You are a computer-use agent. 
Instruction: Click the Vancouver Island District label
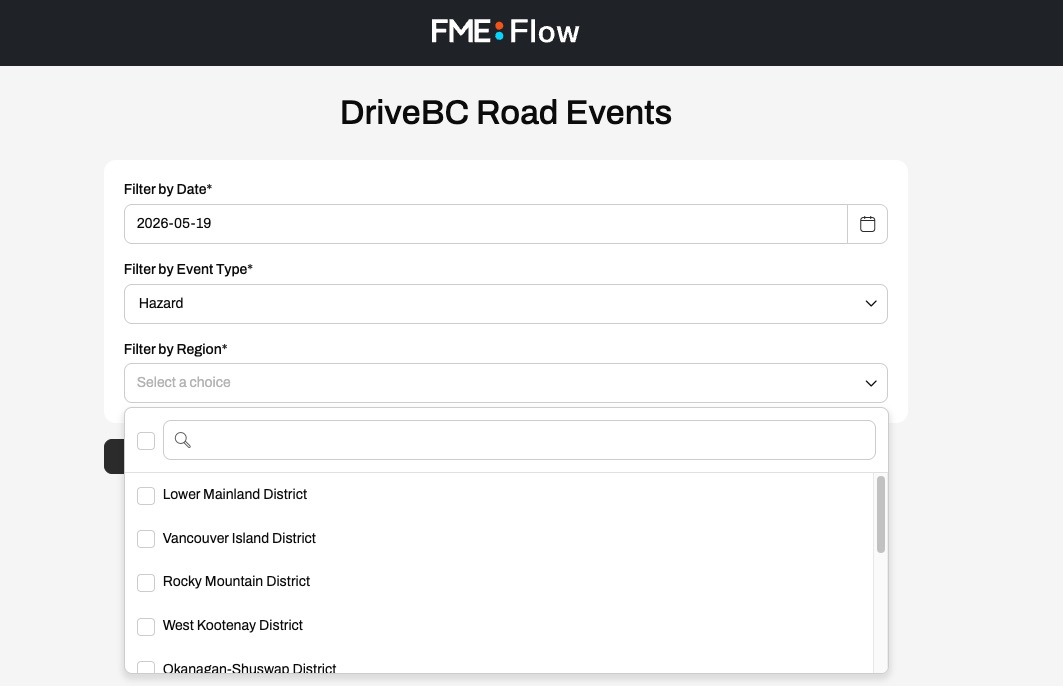pos(239,538)
